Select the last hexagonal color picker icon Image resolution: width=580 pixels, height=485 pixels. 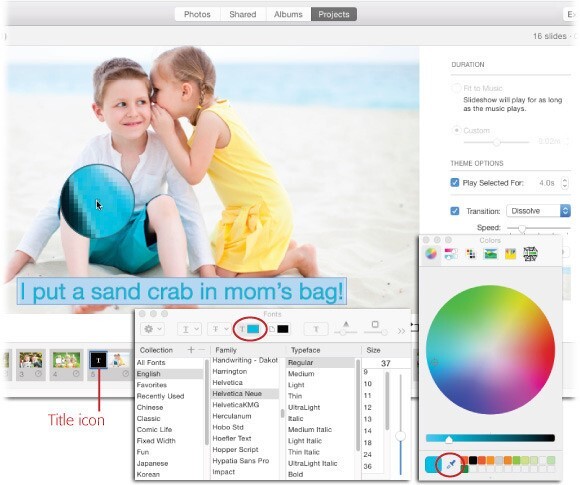coord(530,254)
